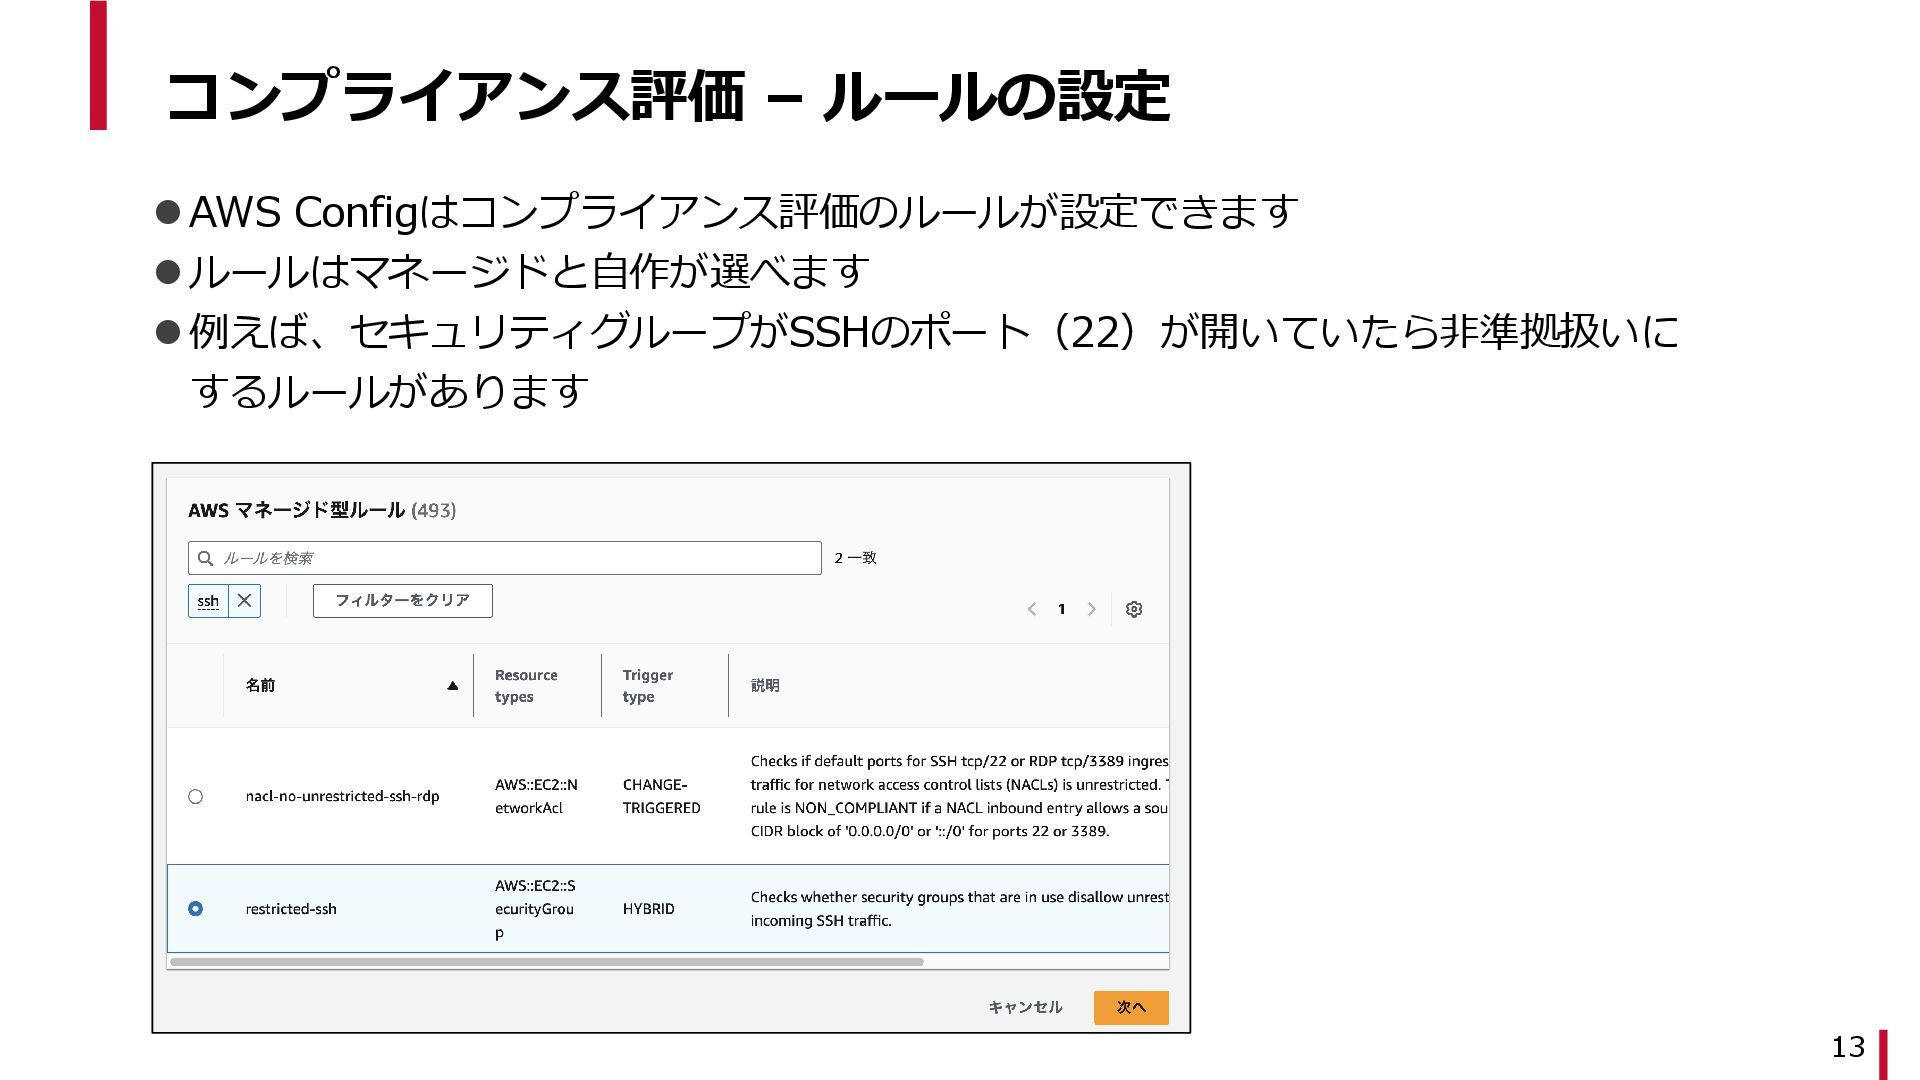The image size is (1920, 1080).
Task: Click the restricted-ssh rule name
Action: (291, 909)
